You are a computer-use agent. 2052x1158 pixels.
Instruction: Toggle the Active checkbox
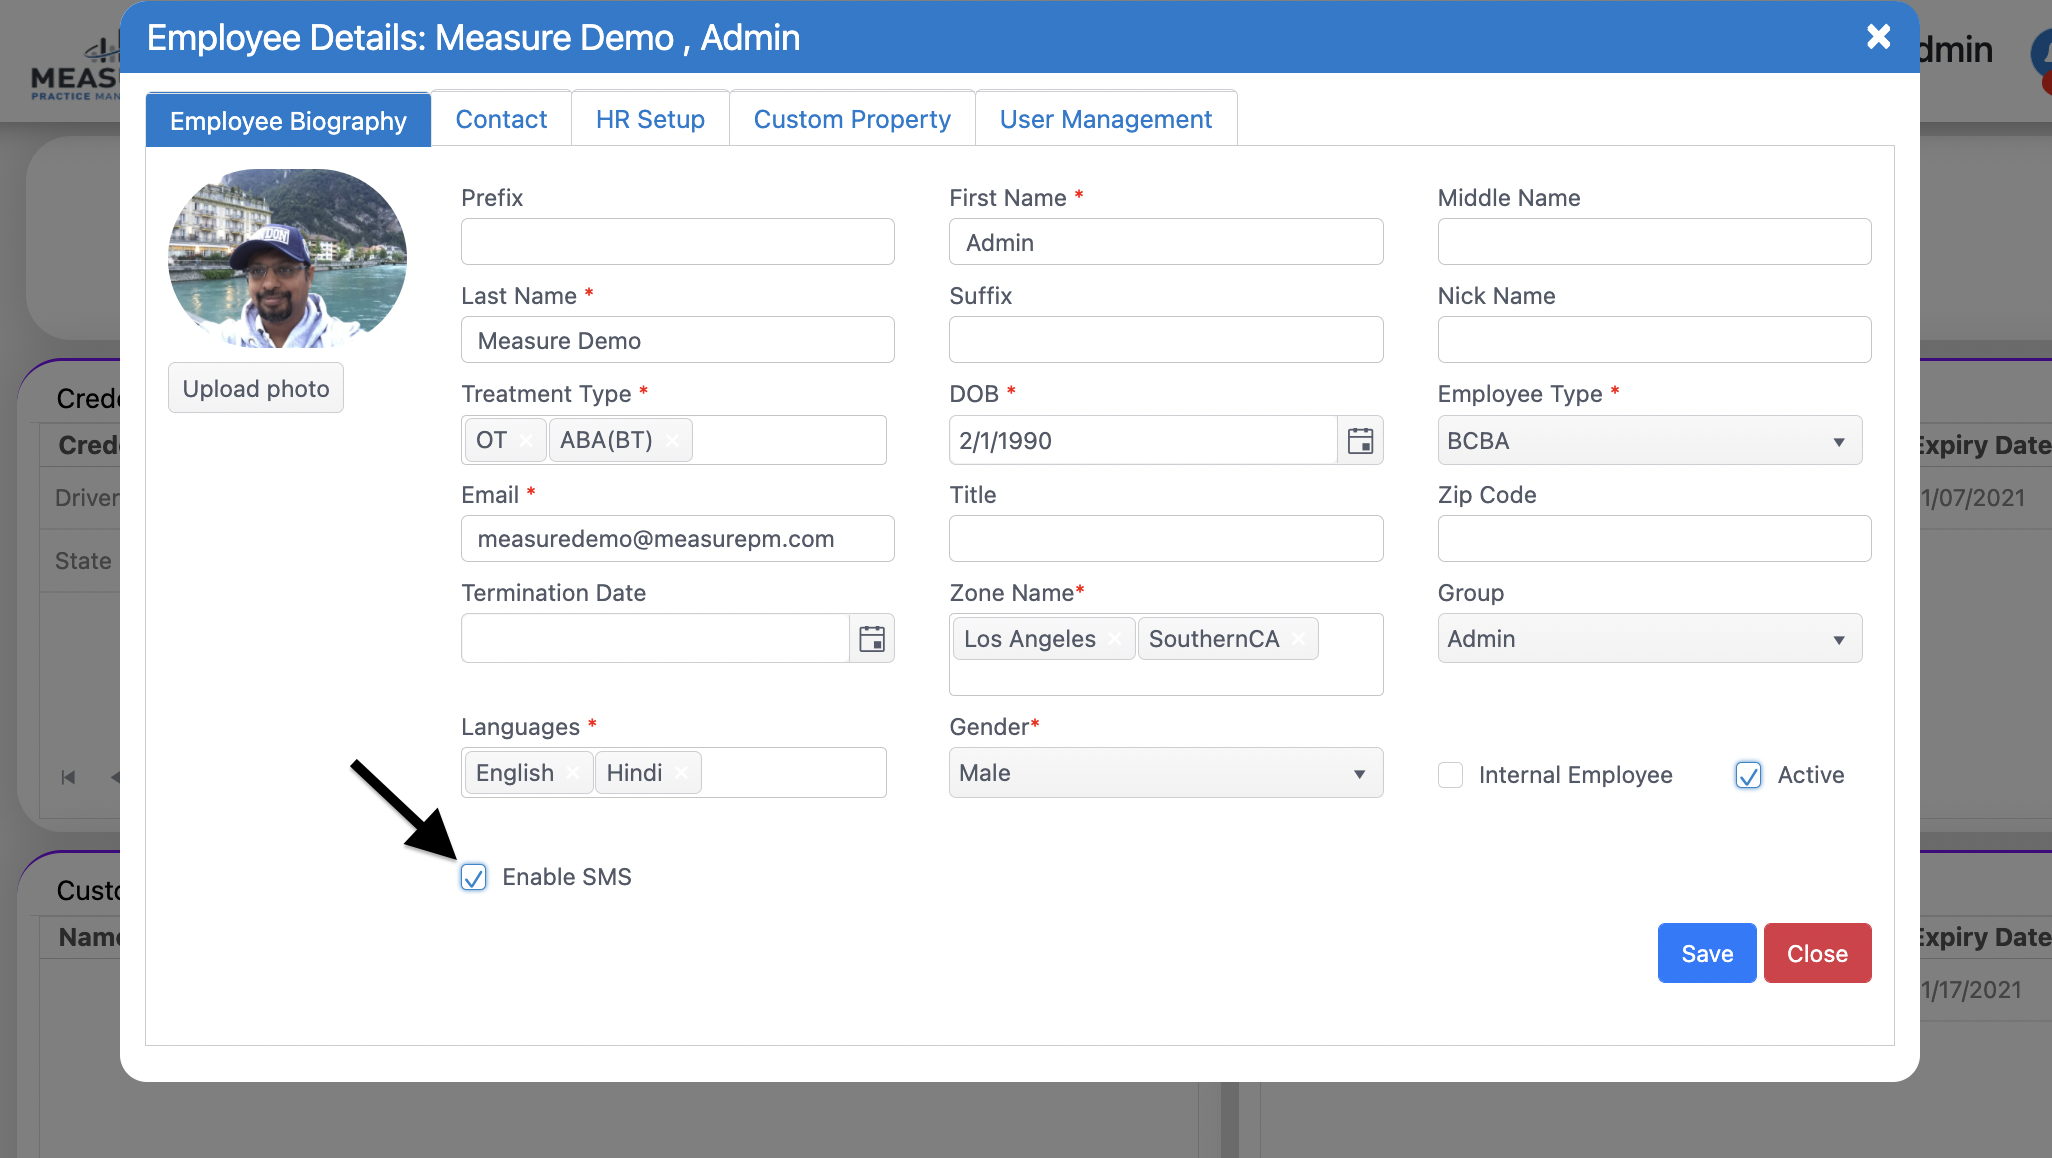point(1748,775)
